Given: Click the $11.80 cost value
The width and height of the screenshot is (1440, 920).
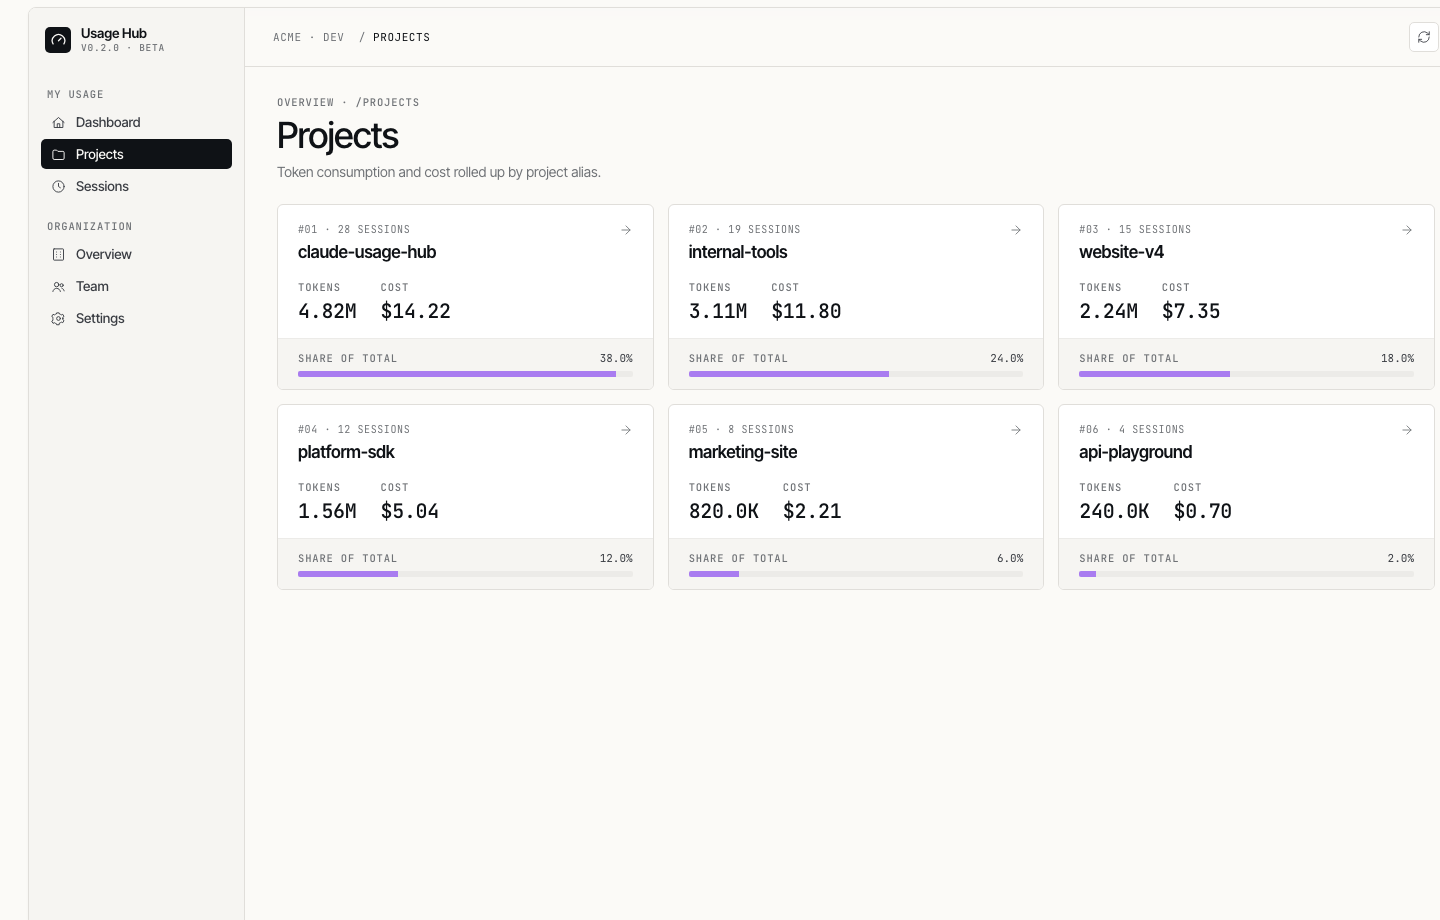Looking at the screenshot, I should [x=806, y=311].
